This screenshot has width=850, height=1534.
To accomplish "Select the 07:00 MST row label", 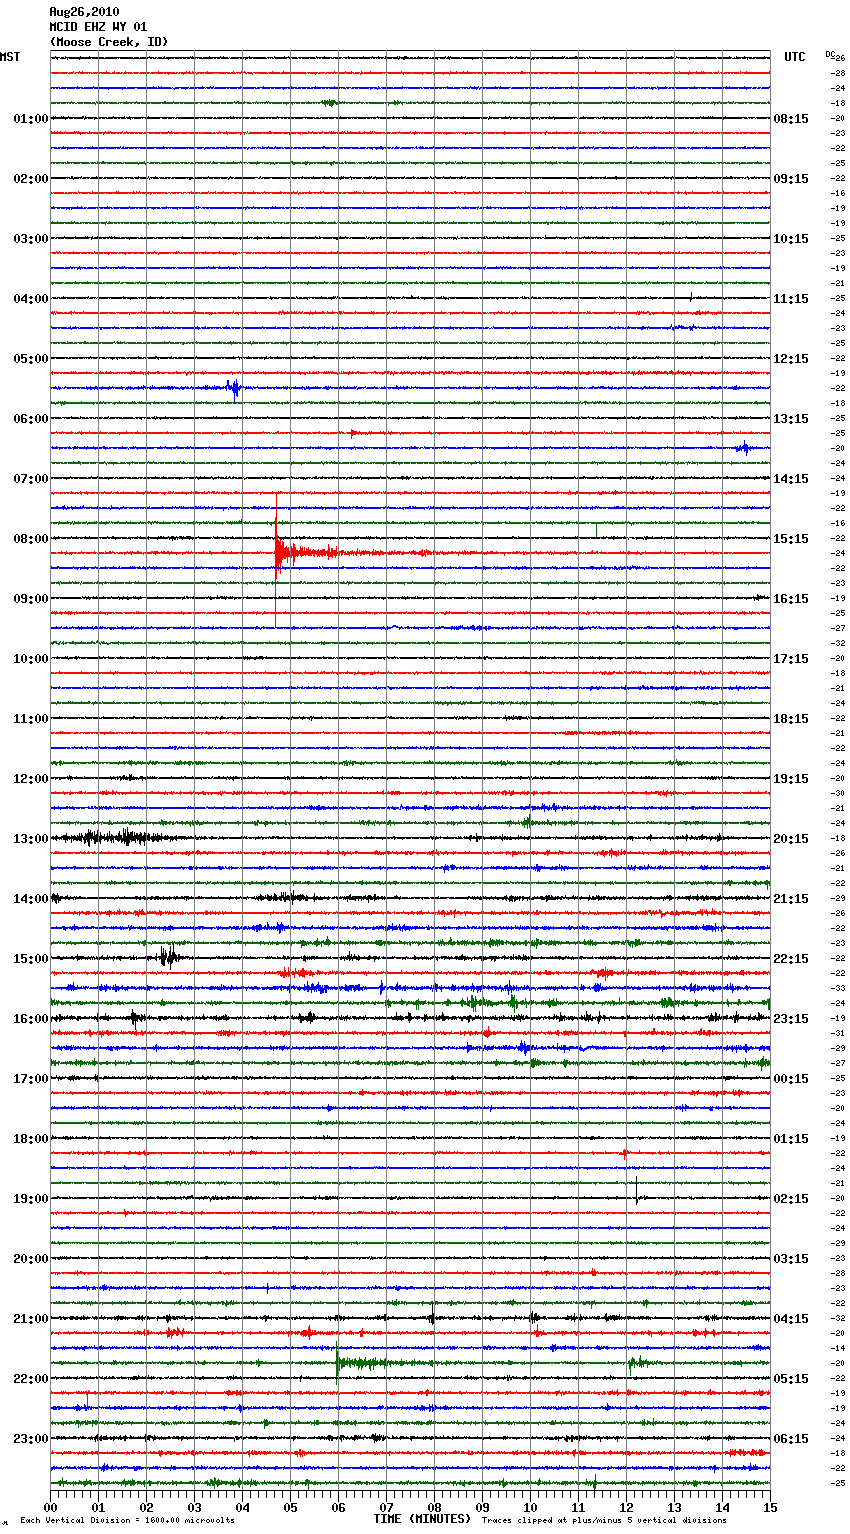I will pos(31,479).
